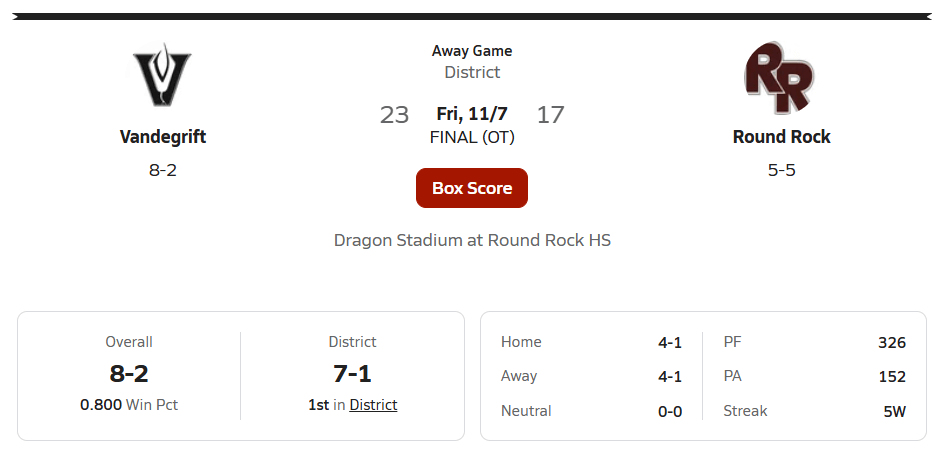Click the Round Rock team logo

780,79
